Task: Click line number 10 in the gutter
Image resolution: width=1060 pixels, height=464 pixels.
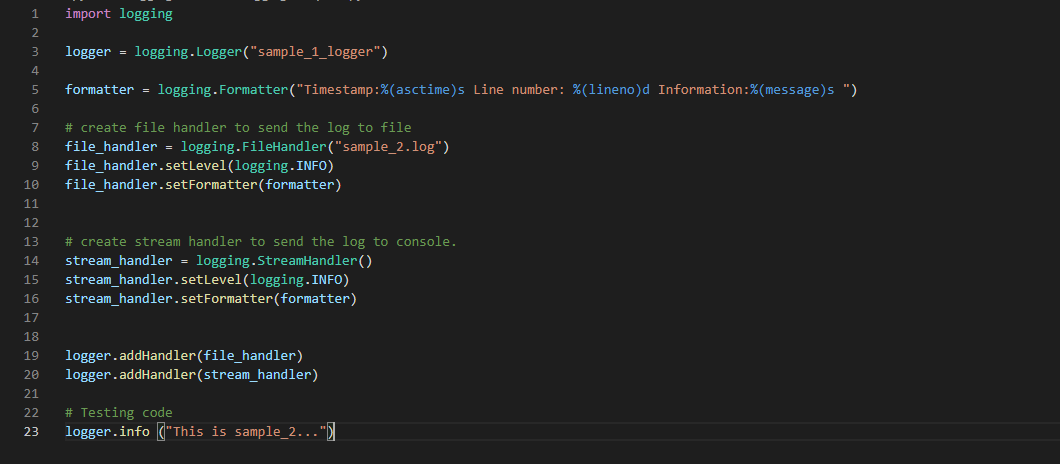Action: click(x=31, y=185)
